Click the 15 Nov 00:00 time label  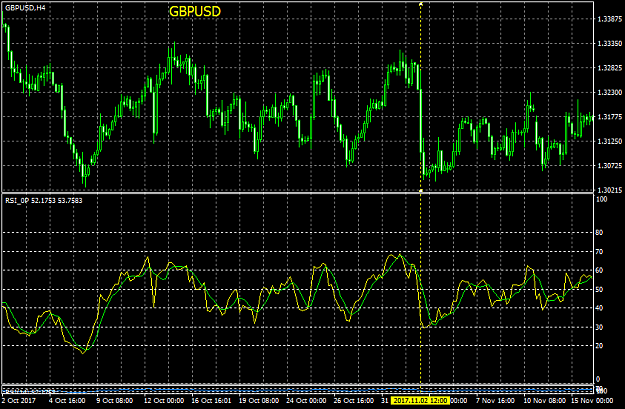click(592, 401)
